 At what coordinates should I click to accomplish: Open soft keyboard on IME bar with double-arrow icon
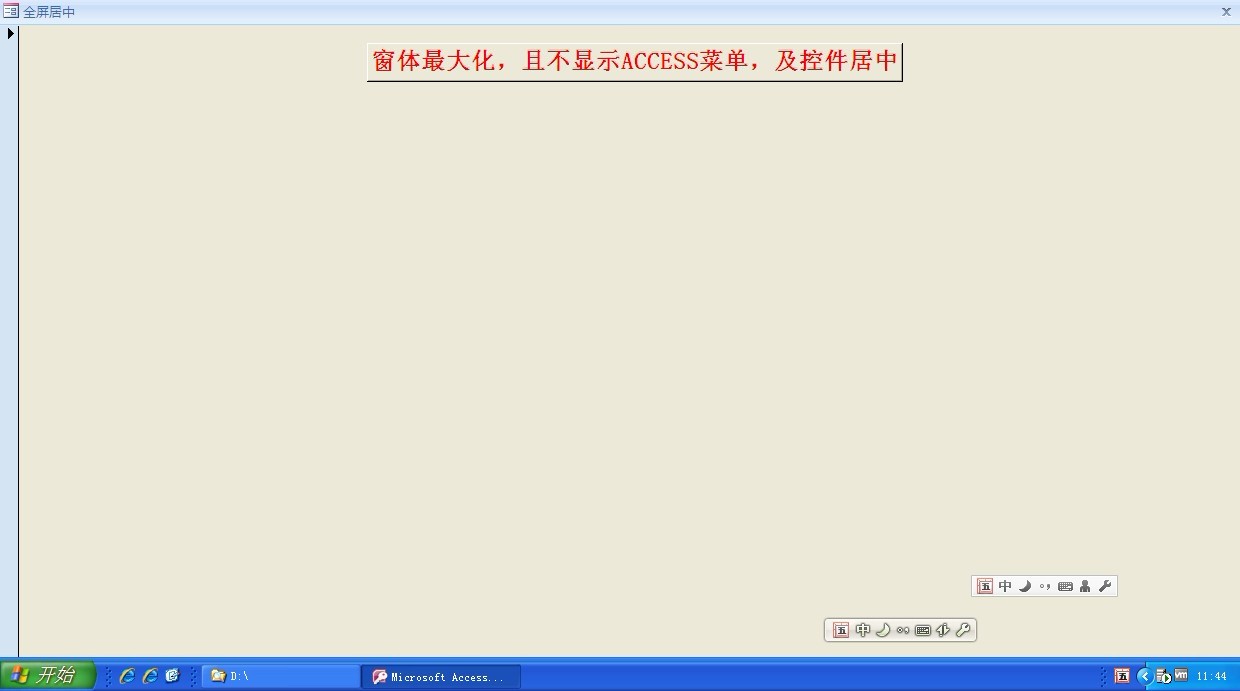(x=923, y=630)
